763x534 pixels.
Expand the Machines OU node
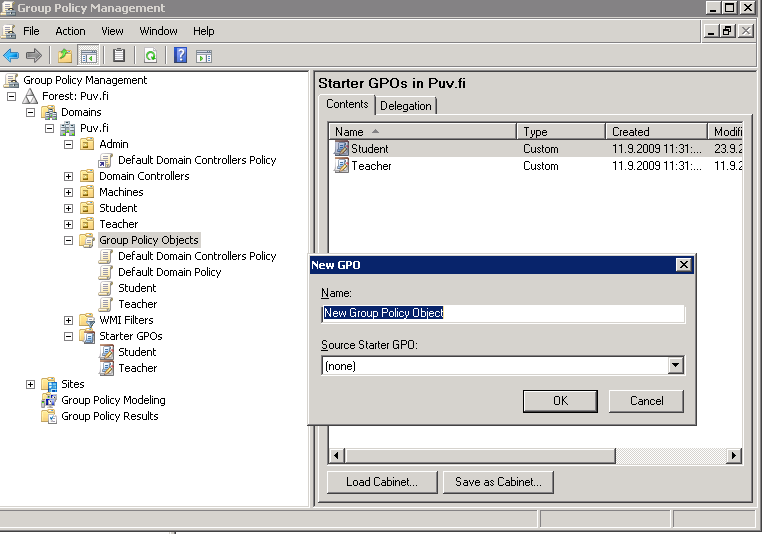(68, 192)
